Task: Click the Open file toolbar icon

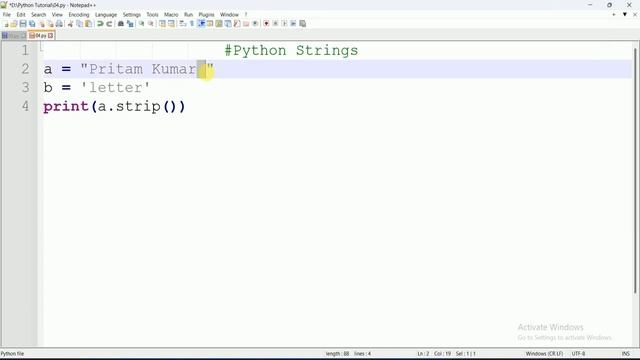Action: coord(14,24)
